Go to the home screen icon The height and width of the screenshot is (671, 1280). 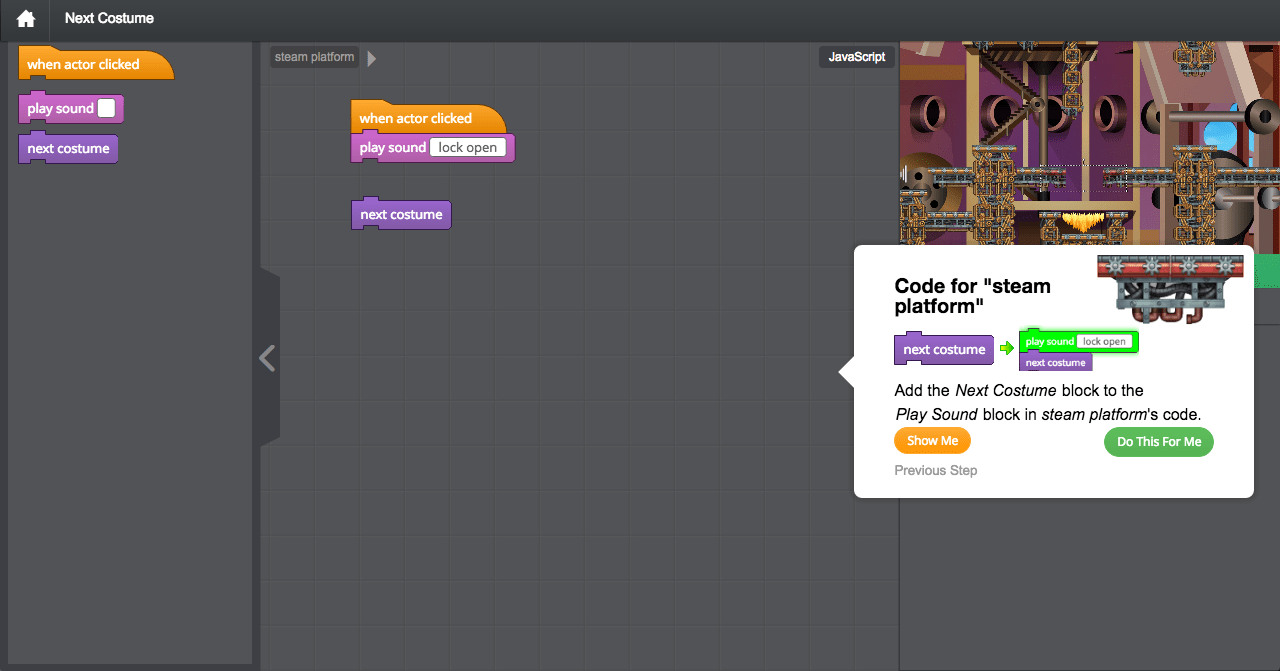click(x=26, y=19)
